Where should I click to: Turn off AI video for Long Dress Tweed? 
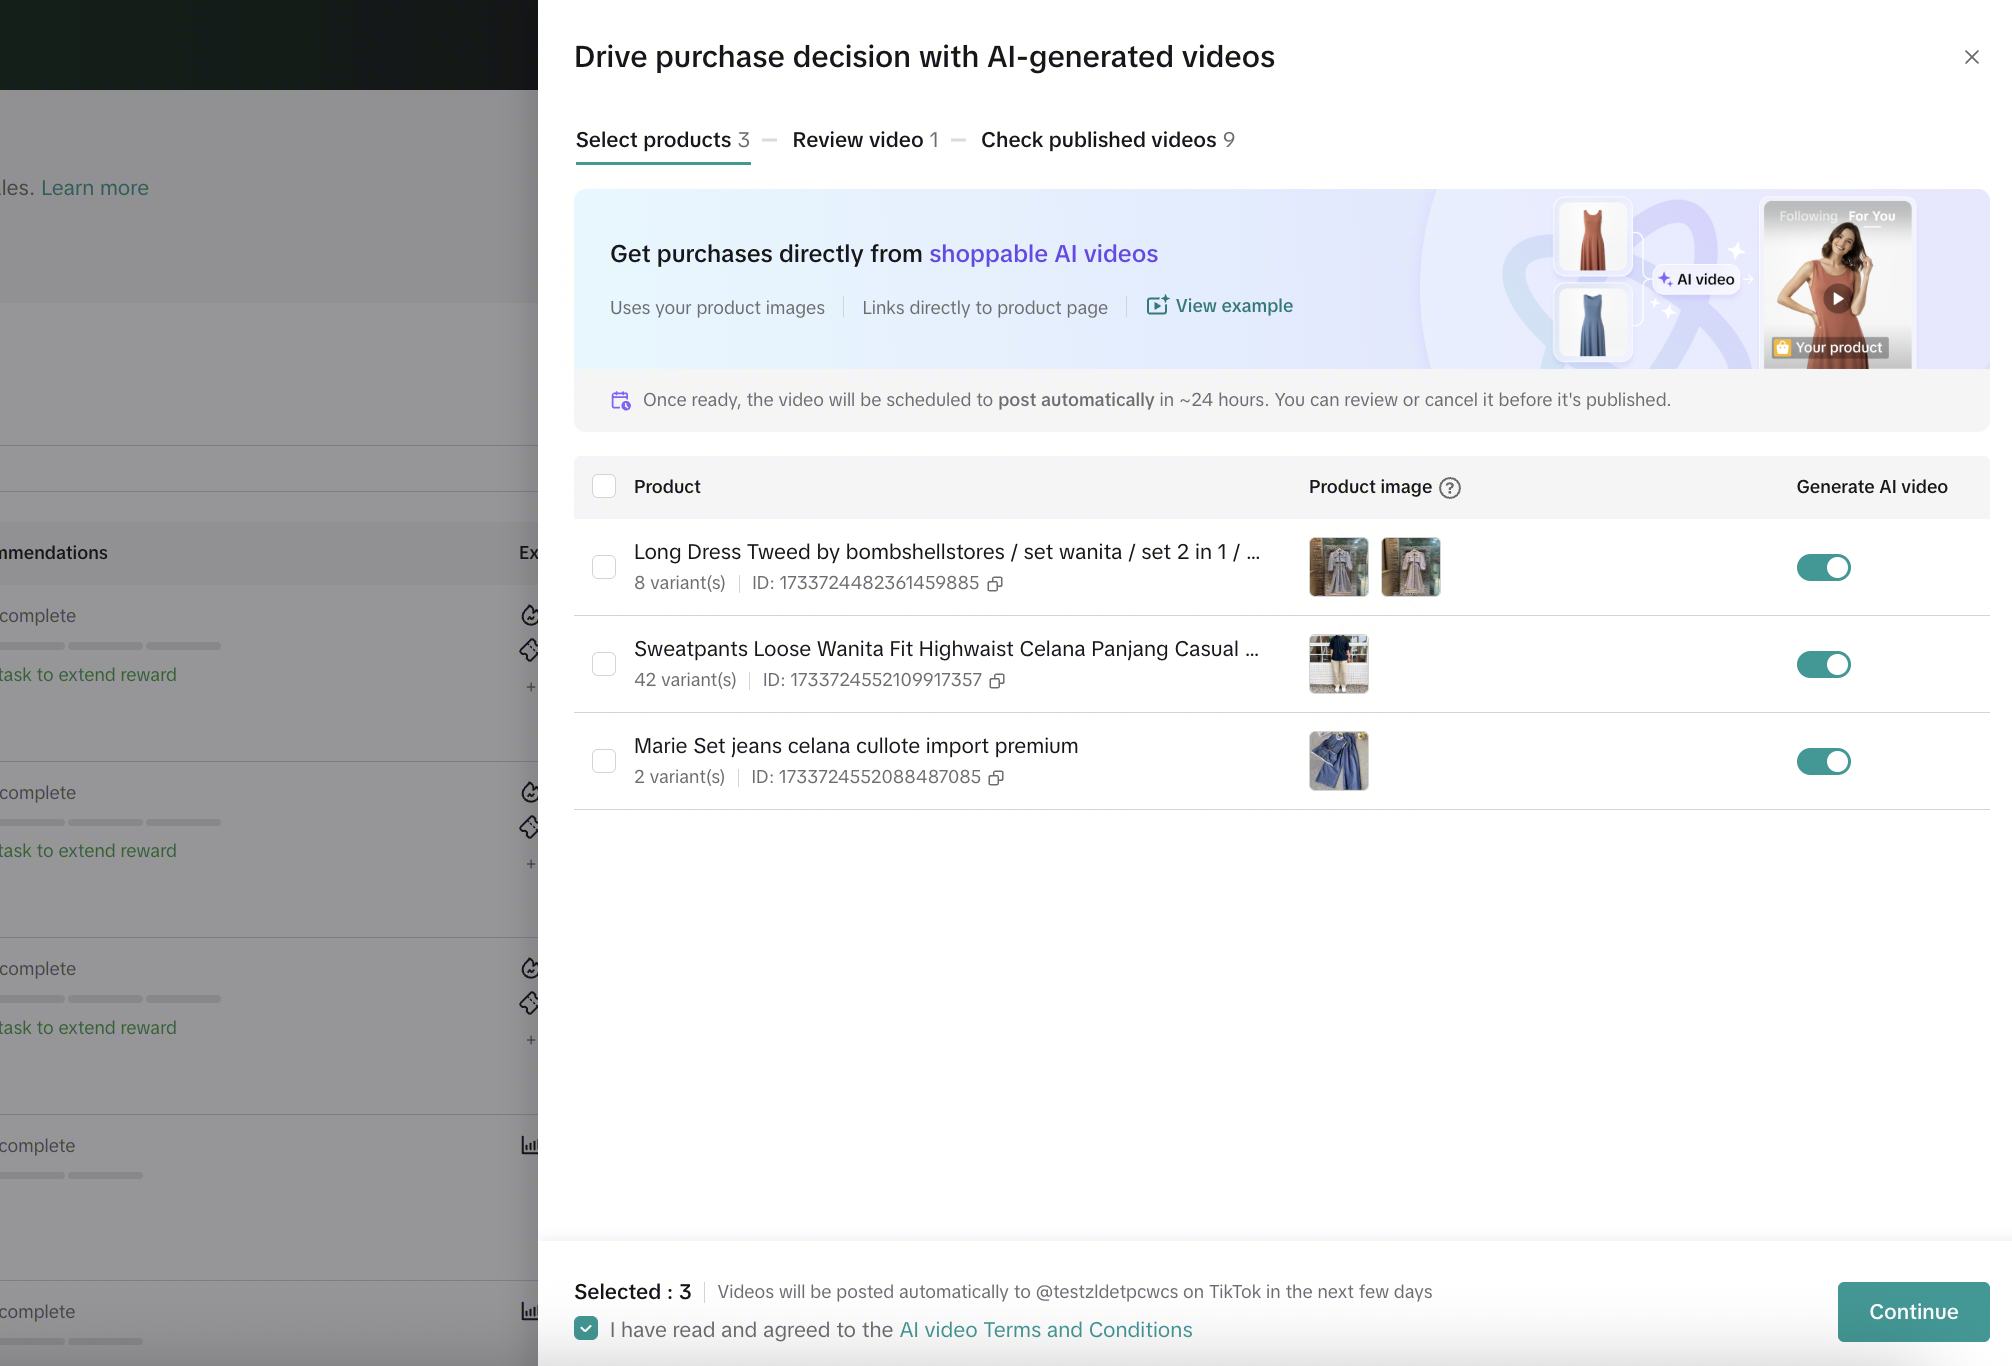coord(1823,568)
